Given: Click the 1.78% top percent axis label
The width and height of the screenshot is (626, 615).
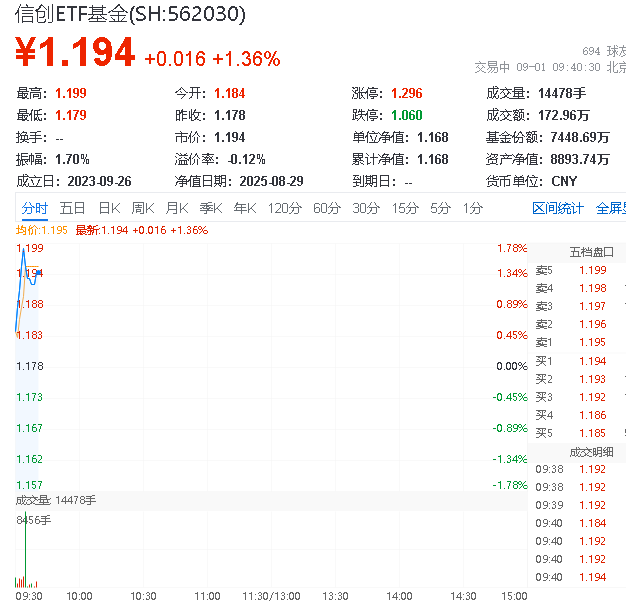Looking at the screenshot, I should [x=512, y=248].
